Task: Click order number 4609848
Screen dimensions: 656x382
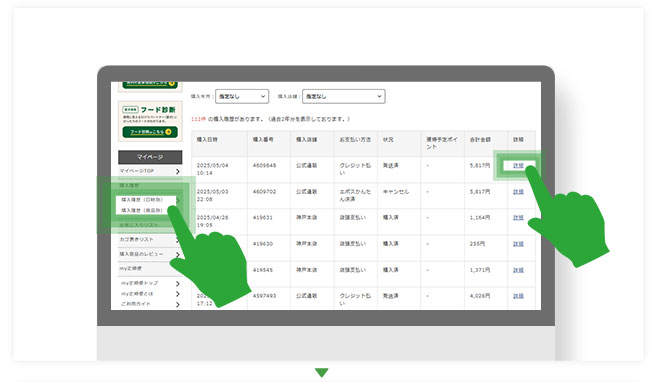Action: coord(264,166)
